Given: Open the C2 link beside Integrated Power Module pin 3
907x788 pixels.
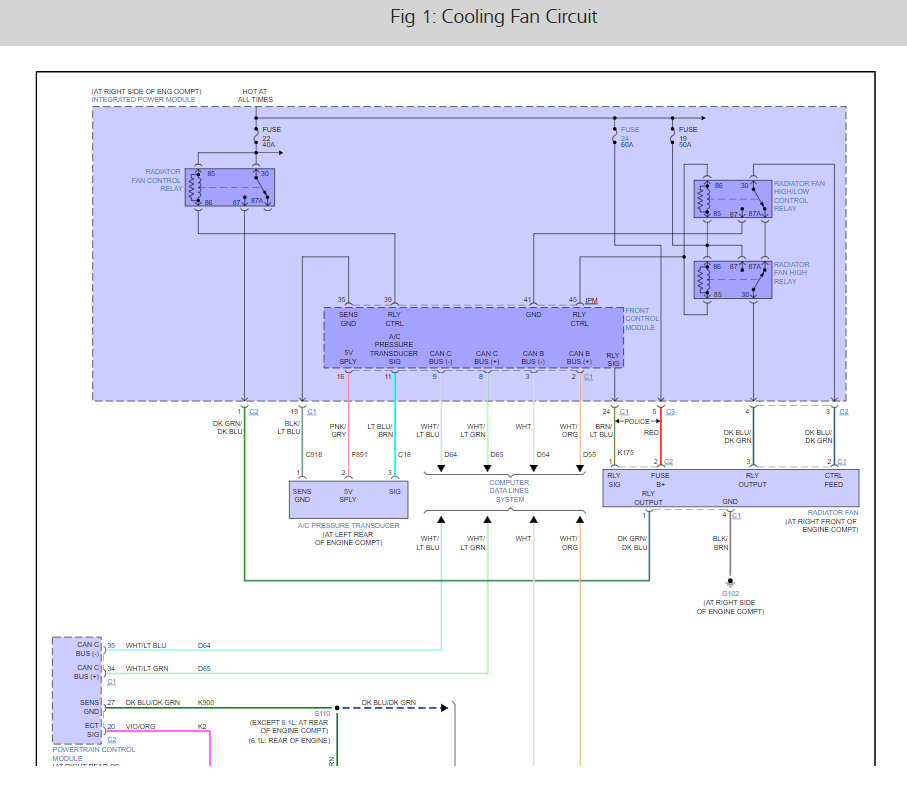Looking at the screenshot, I should tap(844, 412).
